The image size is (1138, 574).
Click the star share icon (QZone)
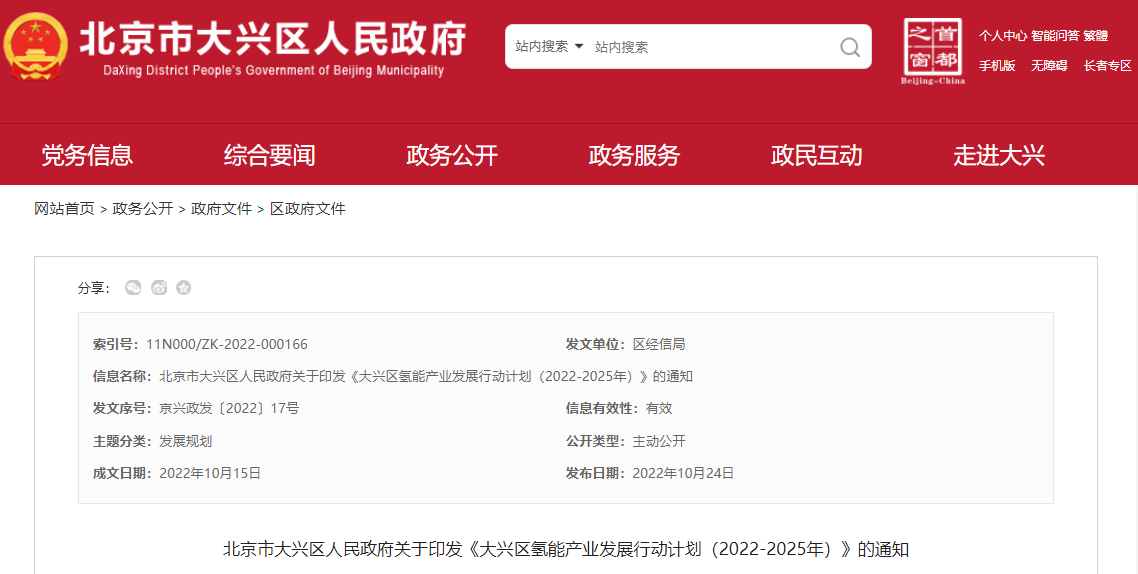pos(183,288)
